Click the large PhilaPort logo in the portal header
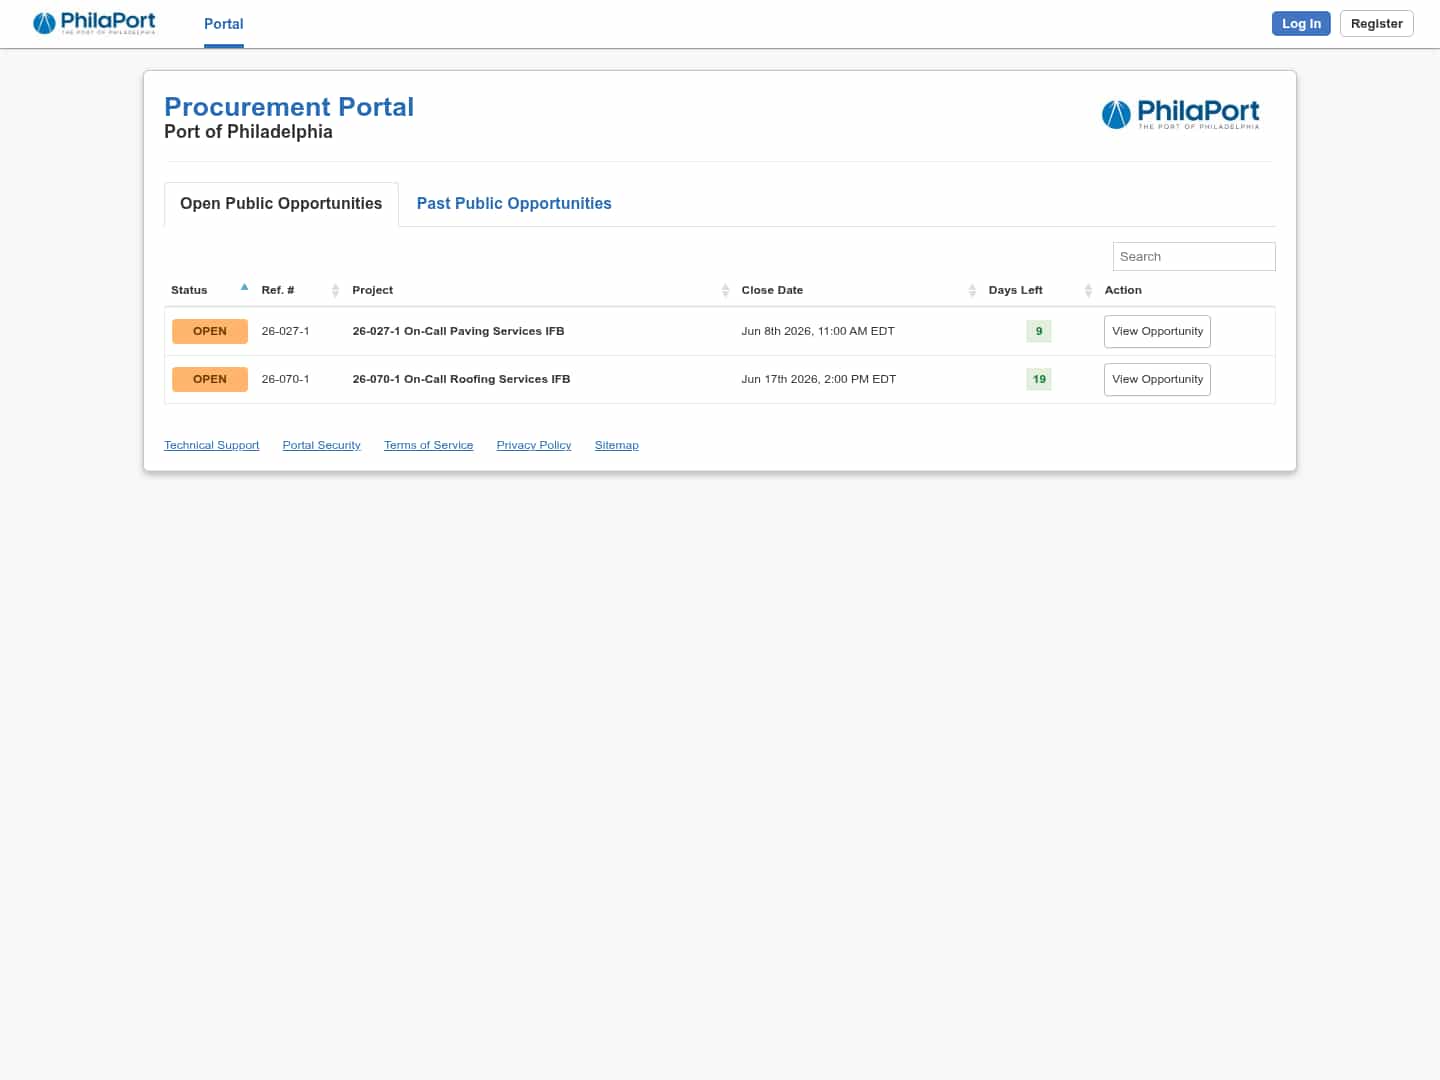 (1180, 114)
